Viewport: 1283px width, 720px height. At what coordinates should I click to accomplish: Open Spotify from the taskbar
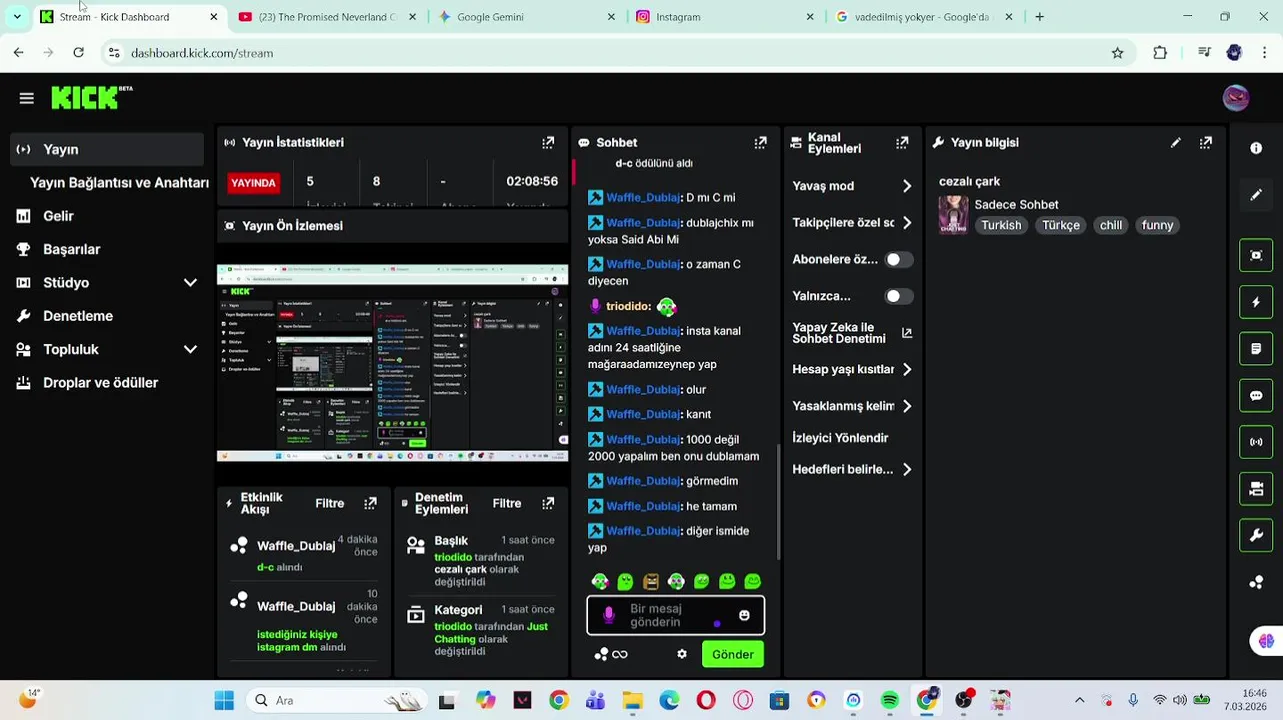click(890, 700)
